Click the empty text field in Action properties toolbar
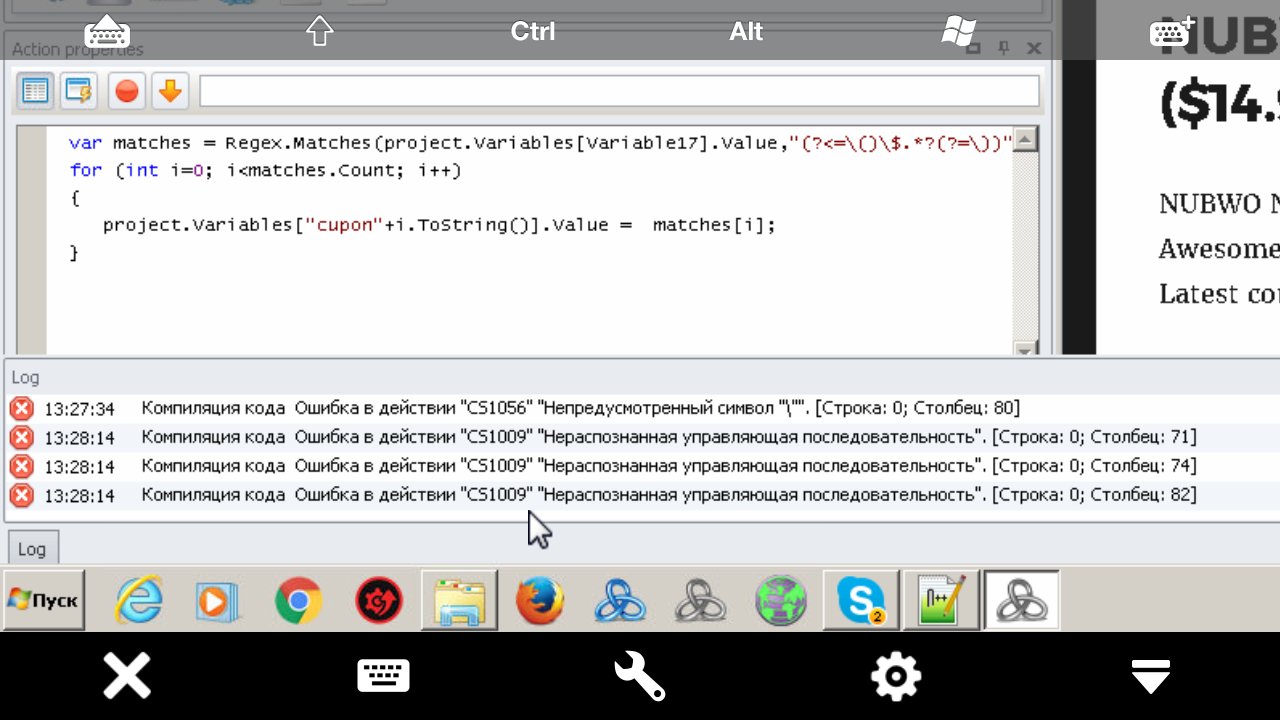This screenshot has height=720, width=1280. click(619, 91)
